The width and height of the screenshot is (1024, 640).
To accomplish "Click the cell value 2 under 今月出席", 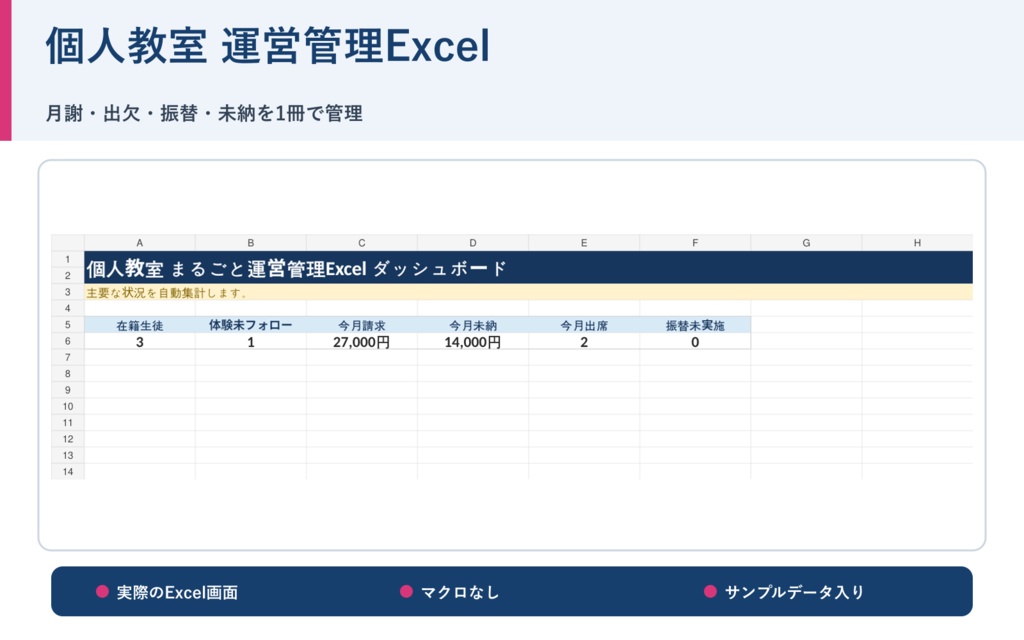I will pos(584,342).
